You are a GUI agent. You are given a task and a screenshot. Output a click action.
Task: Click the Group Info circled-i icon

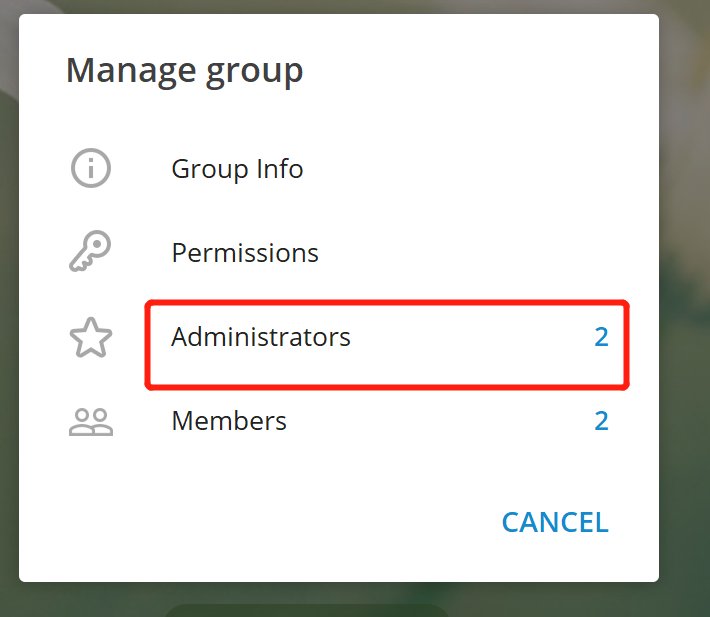[x=91, y=168]
